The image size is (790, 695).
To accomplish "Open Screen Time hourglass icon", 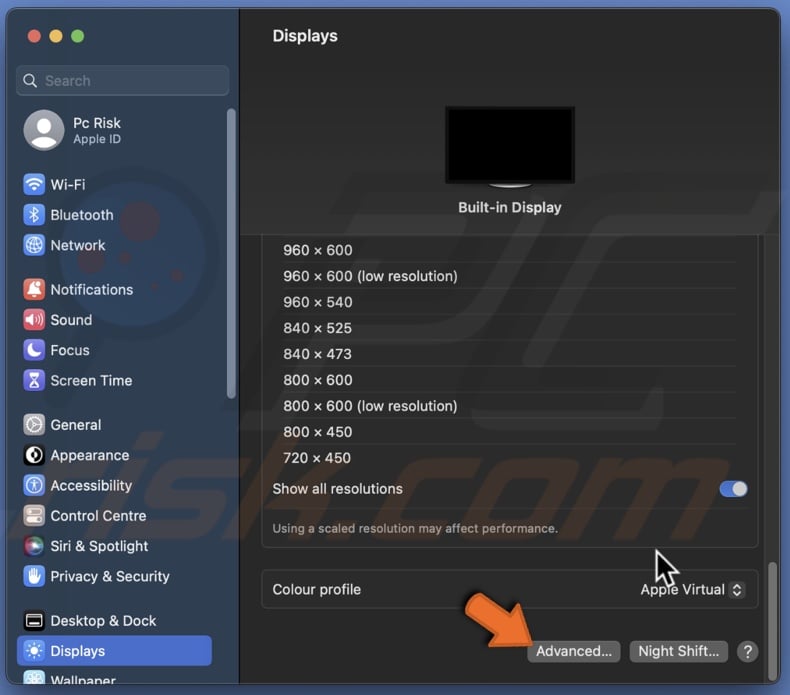I will (x=34, y=381).
